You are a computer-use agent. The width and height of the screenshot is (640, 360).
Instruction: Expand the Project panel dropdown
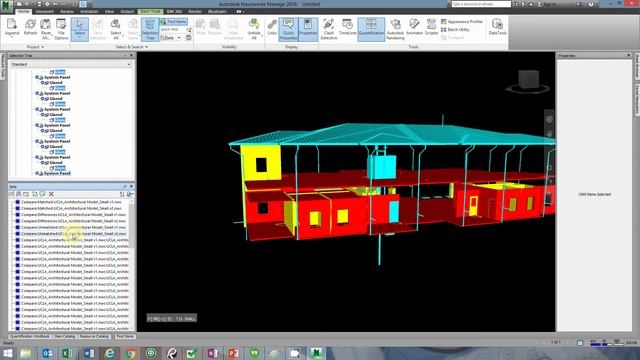point(35,47)
